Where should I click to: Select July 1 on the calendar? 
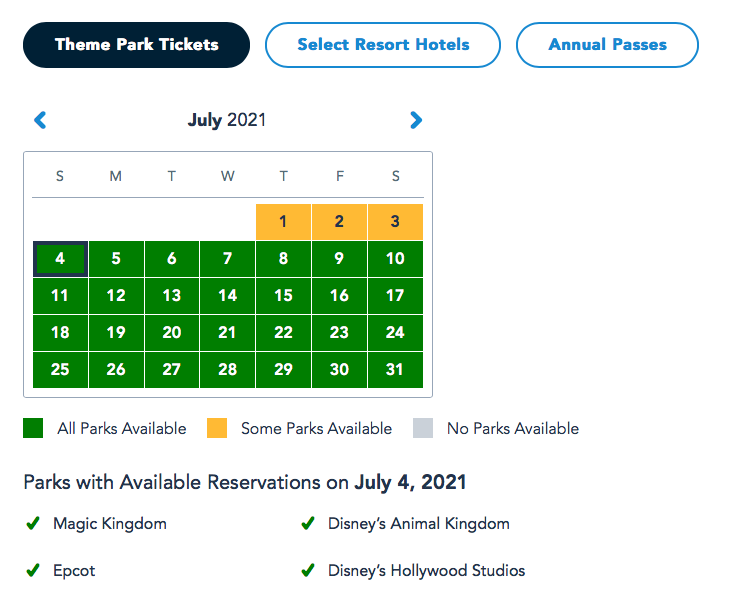tap(284, 222)
